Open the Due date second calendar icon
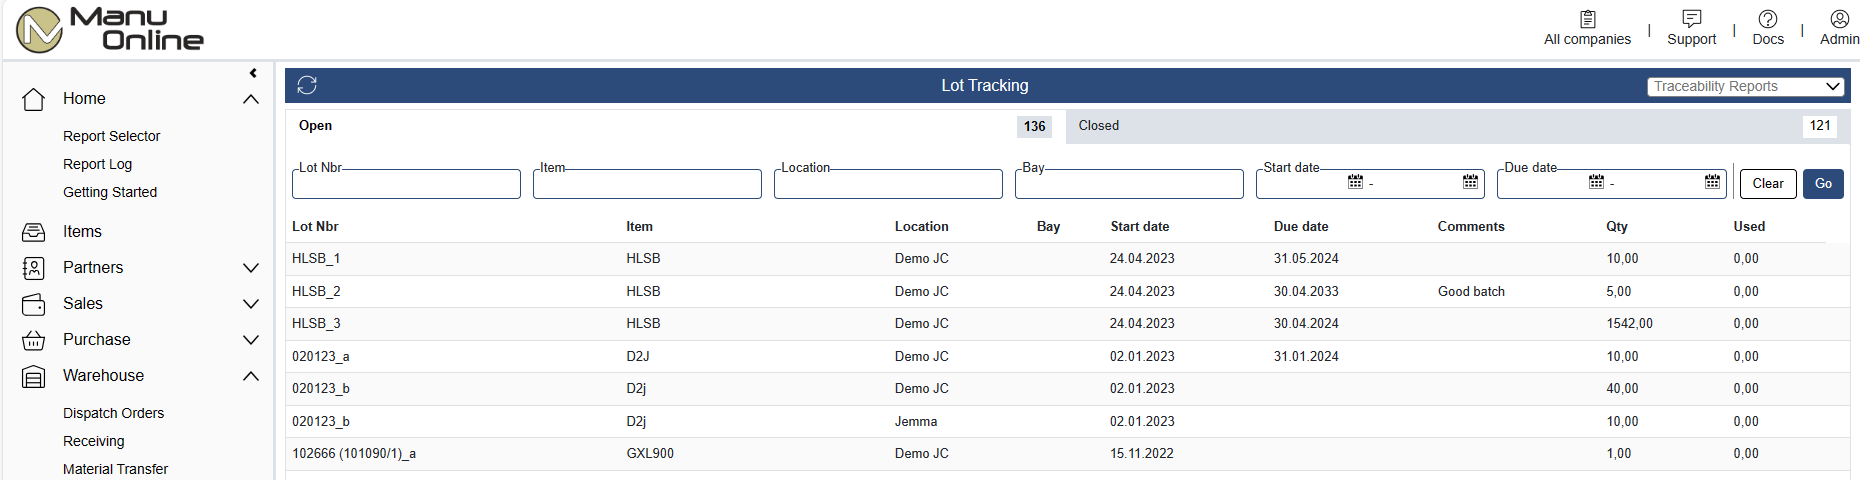 [1712, 182]
